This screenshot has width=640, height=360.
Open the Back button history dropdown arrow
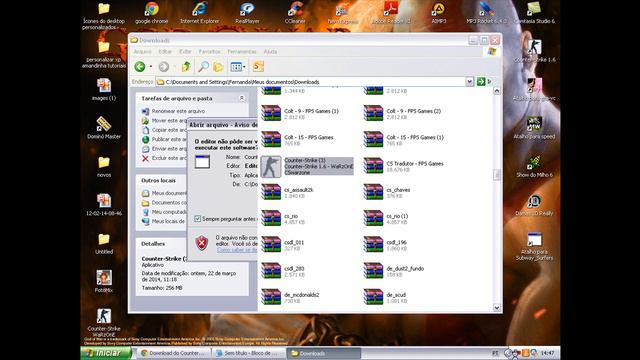[151, 67]
